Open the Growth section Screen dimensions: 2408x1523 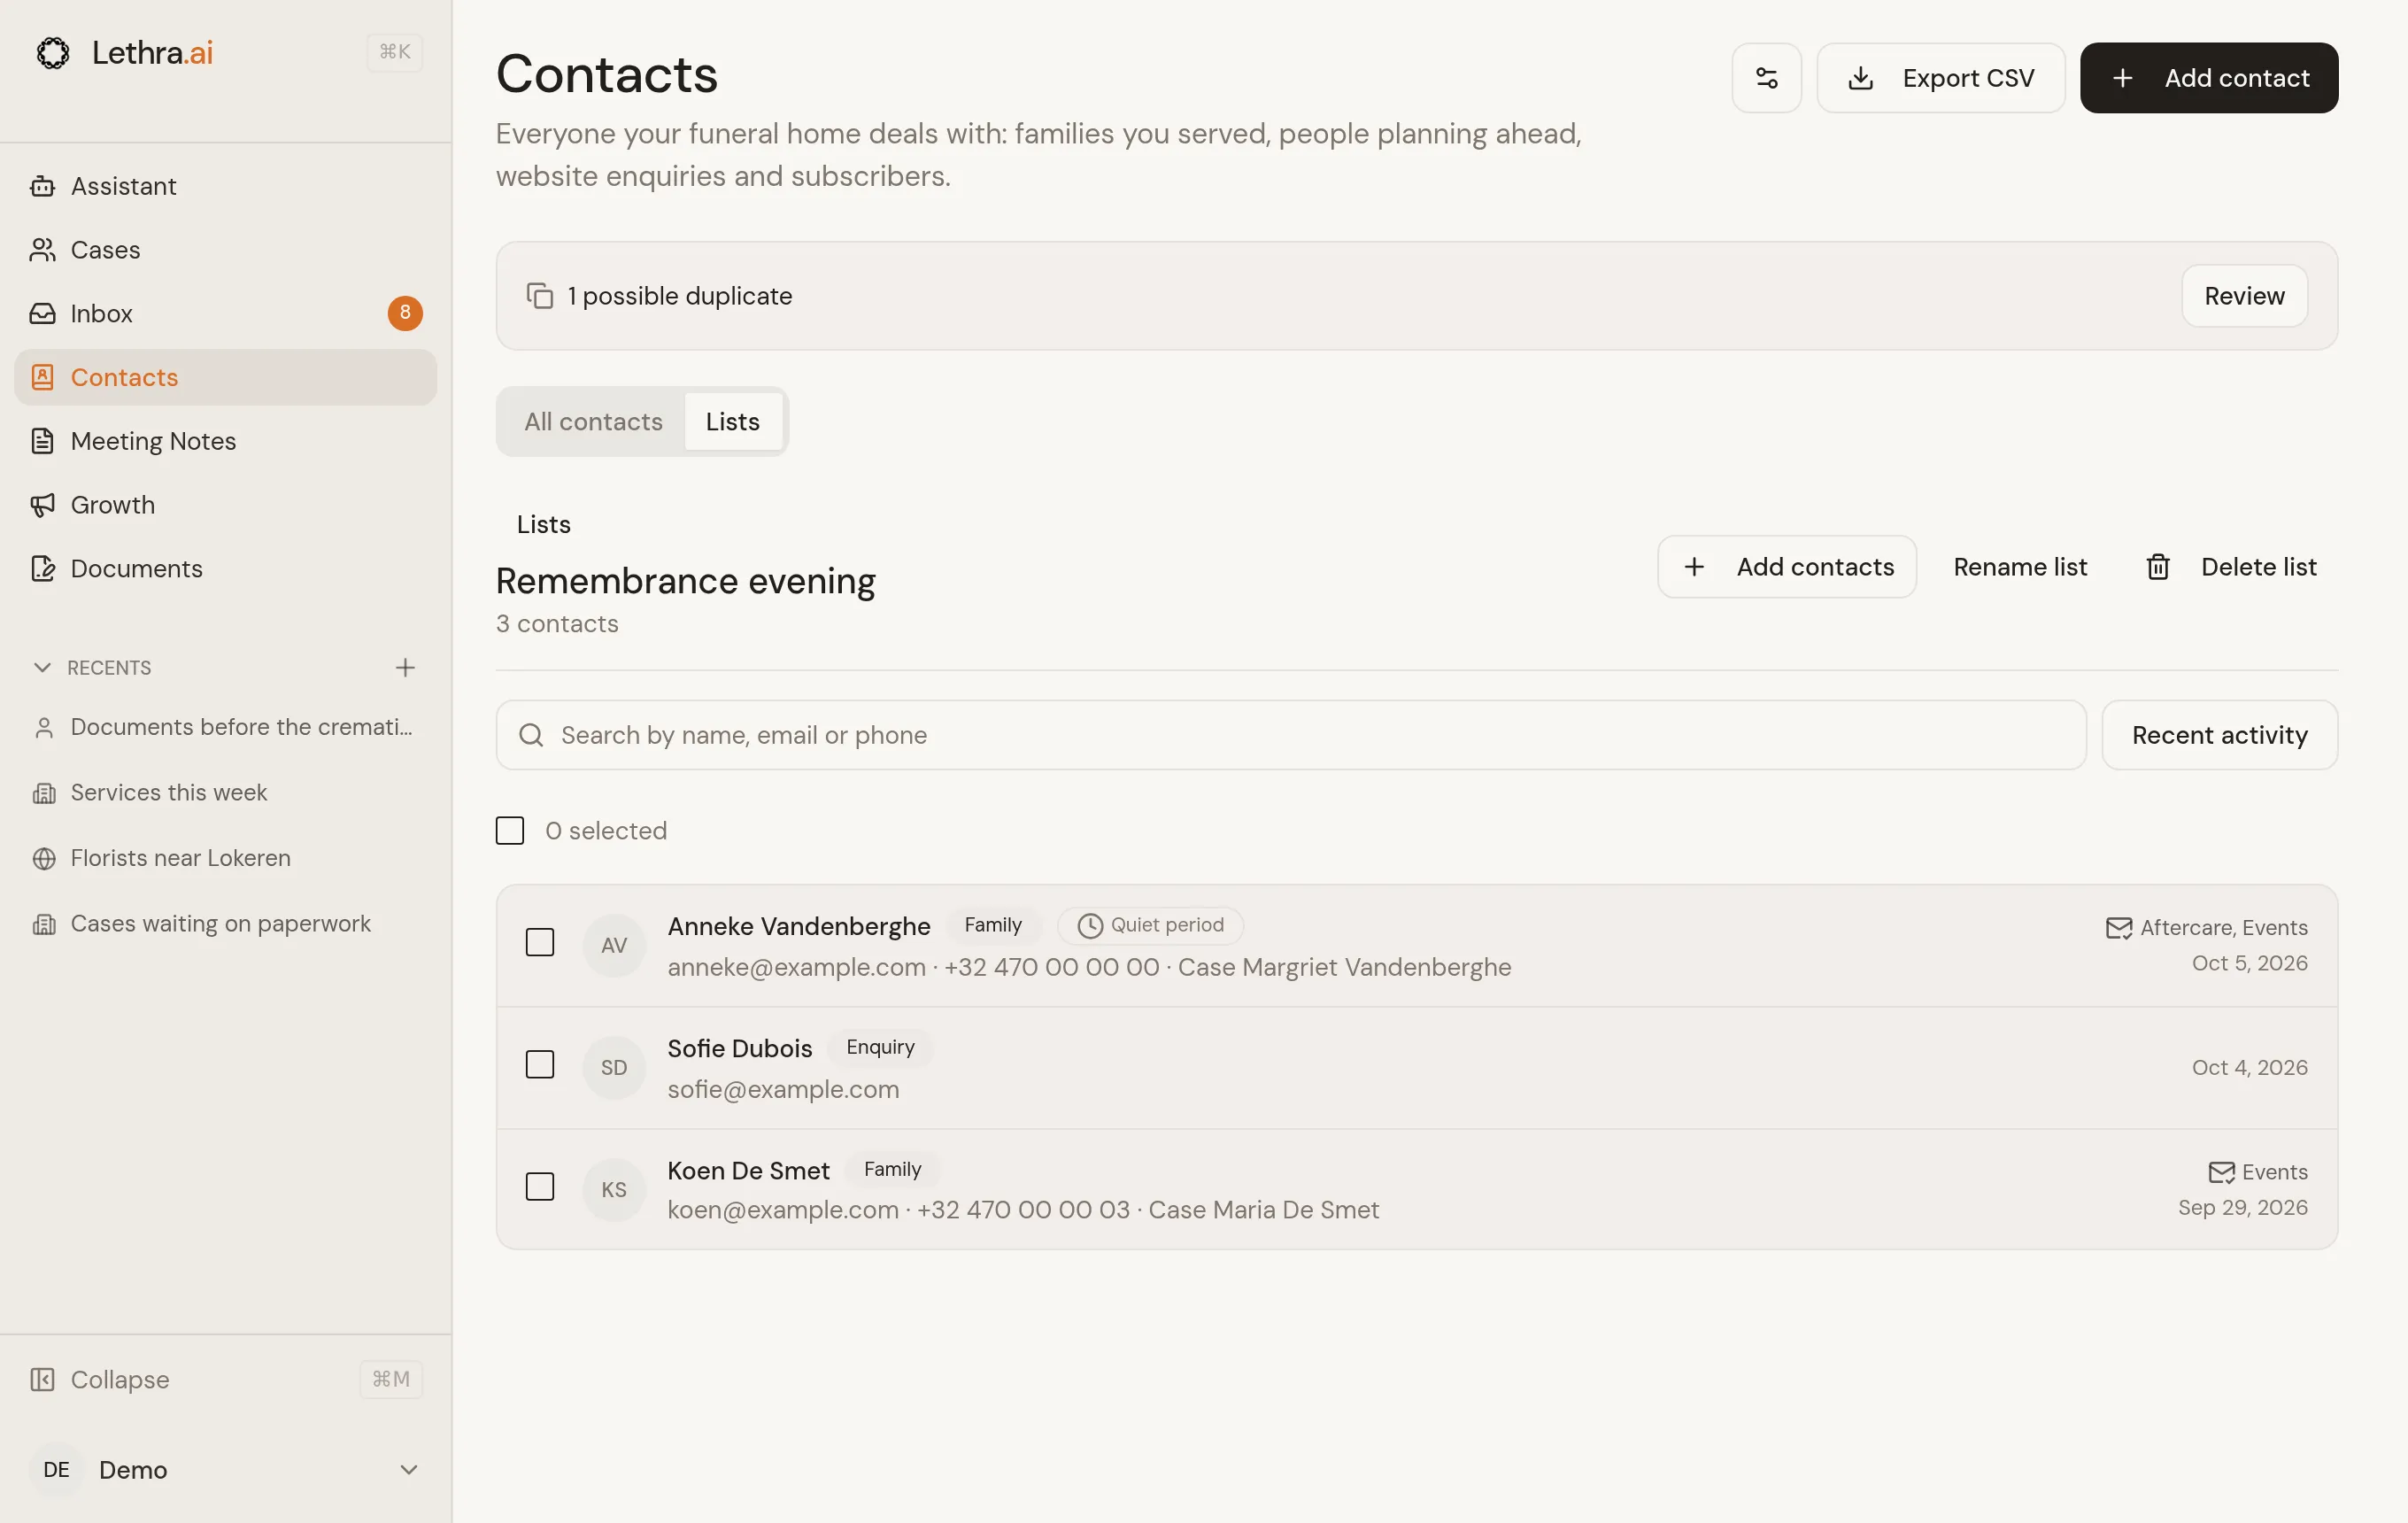pyautogui.click(x=225, y=505)
